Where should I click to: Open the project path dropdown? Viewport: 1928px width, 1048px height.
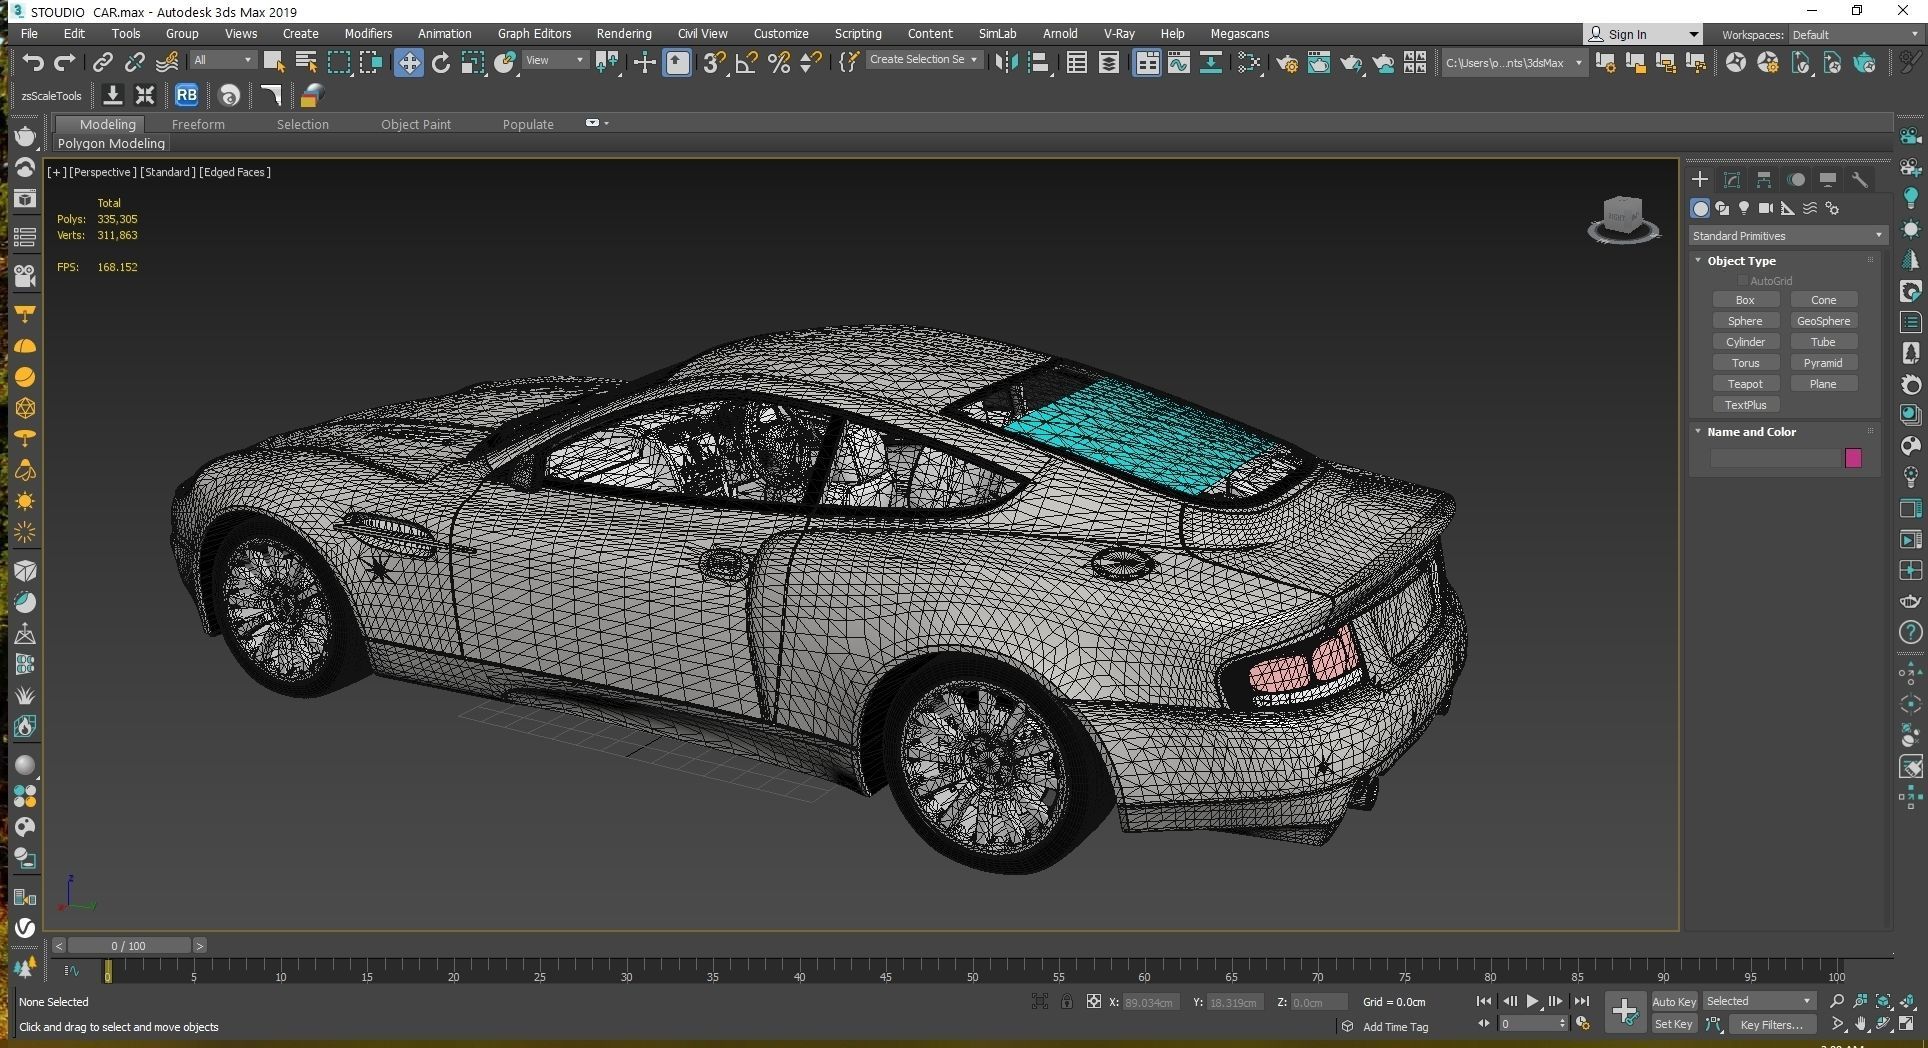[x=1513, y=63]
